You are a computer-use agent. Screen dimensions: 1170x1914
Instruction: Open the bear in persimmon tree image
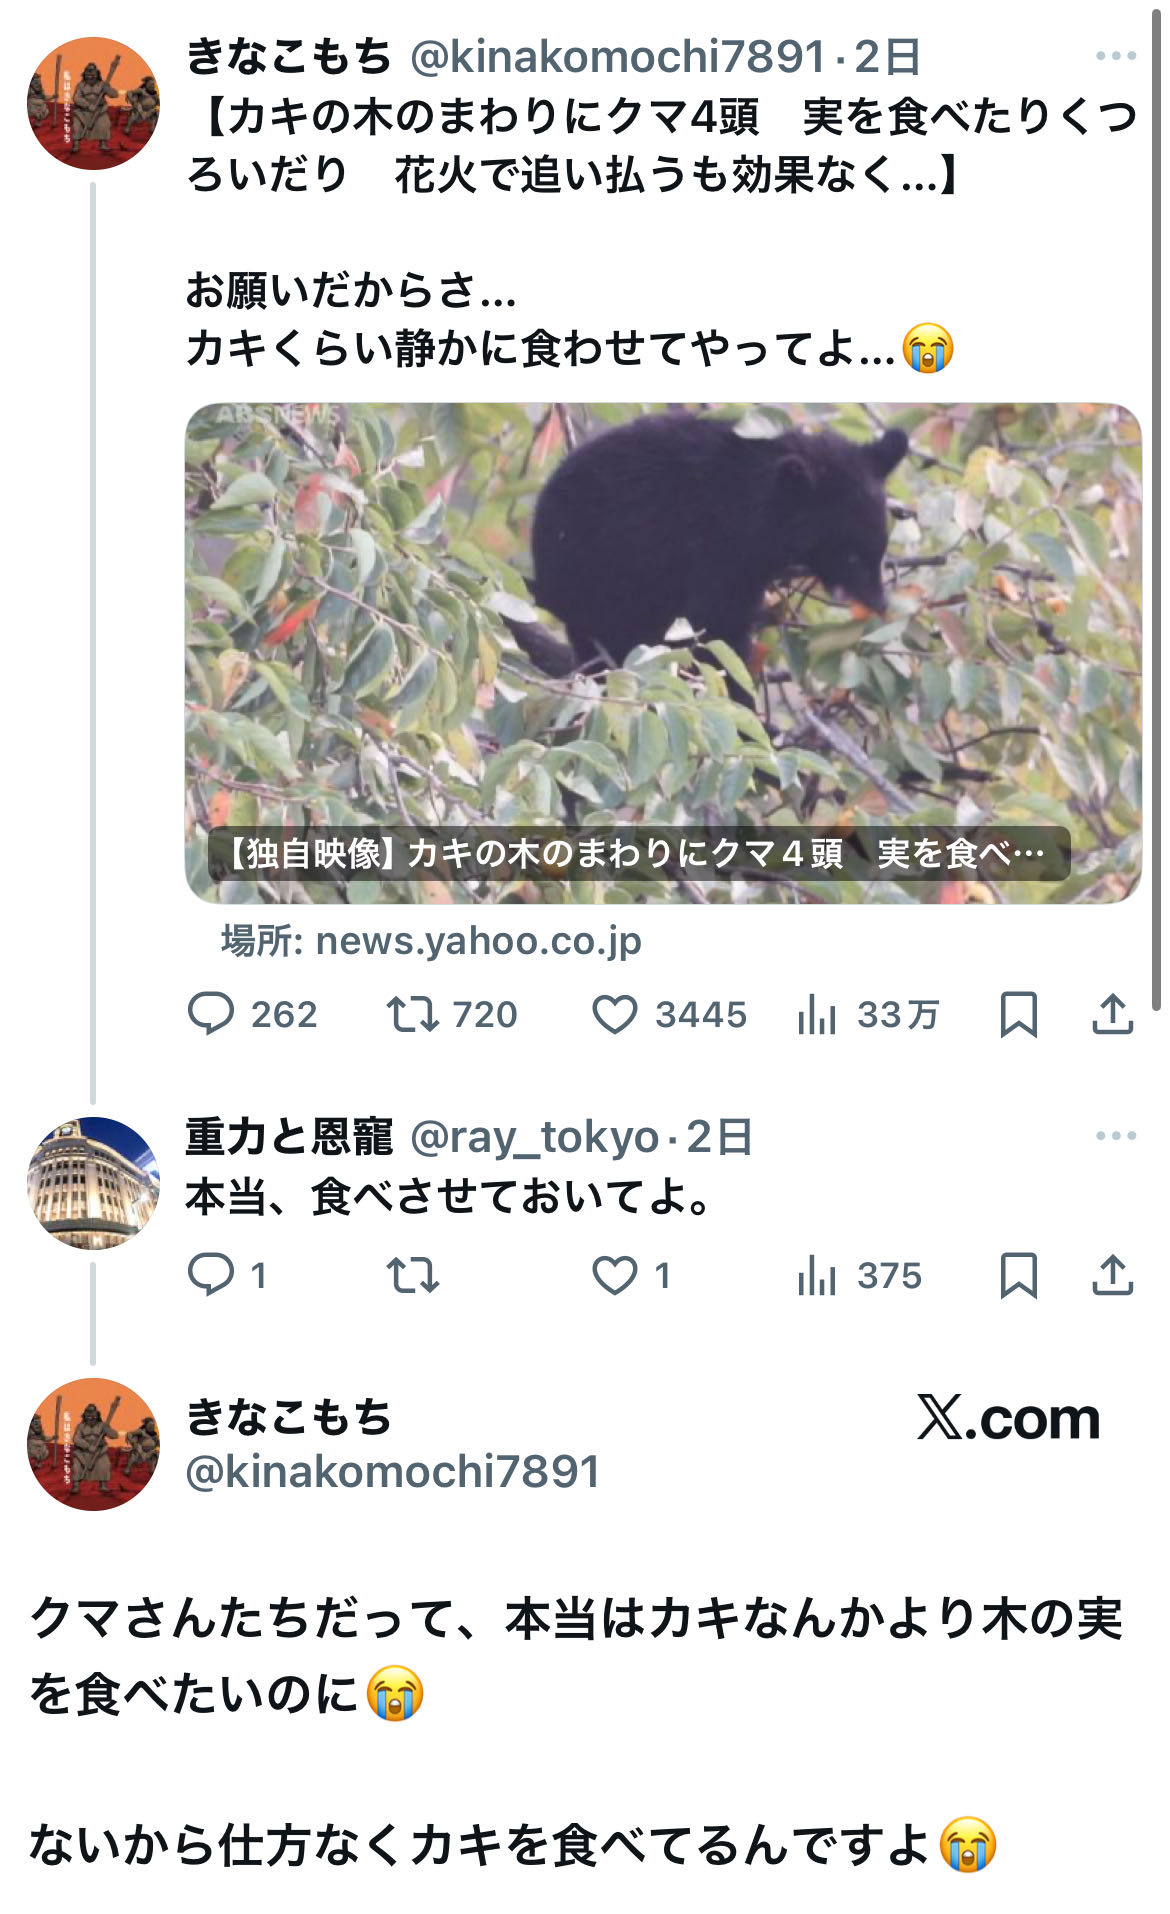[663, 653]
